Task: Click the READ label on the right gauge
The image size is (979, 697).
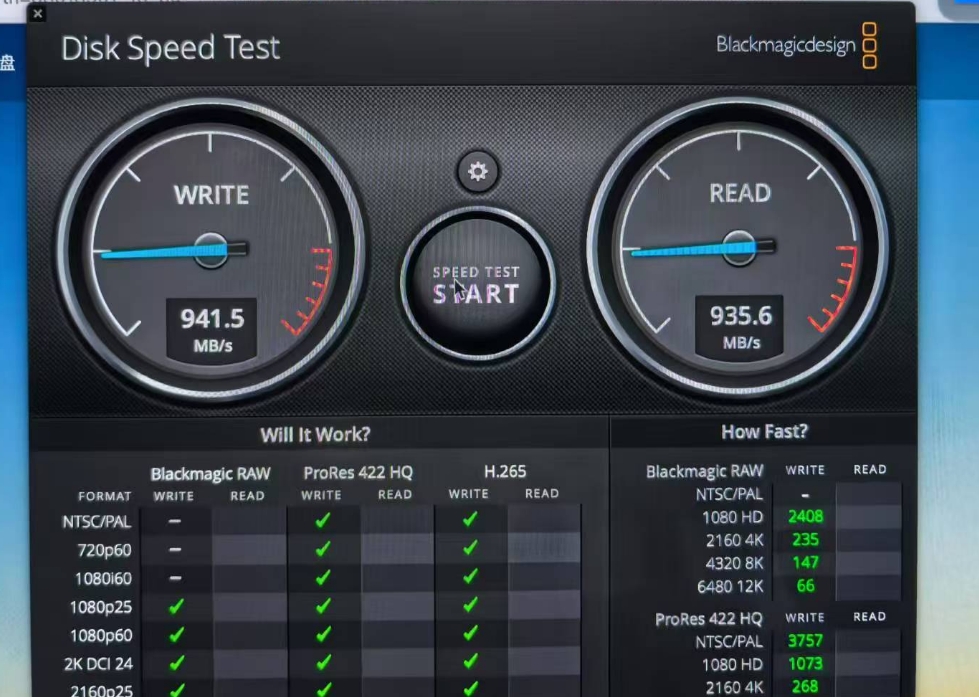Action: 740,193
